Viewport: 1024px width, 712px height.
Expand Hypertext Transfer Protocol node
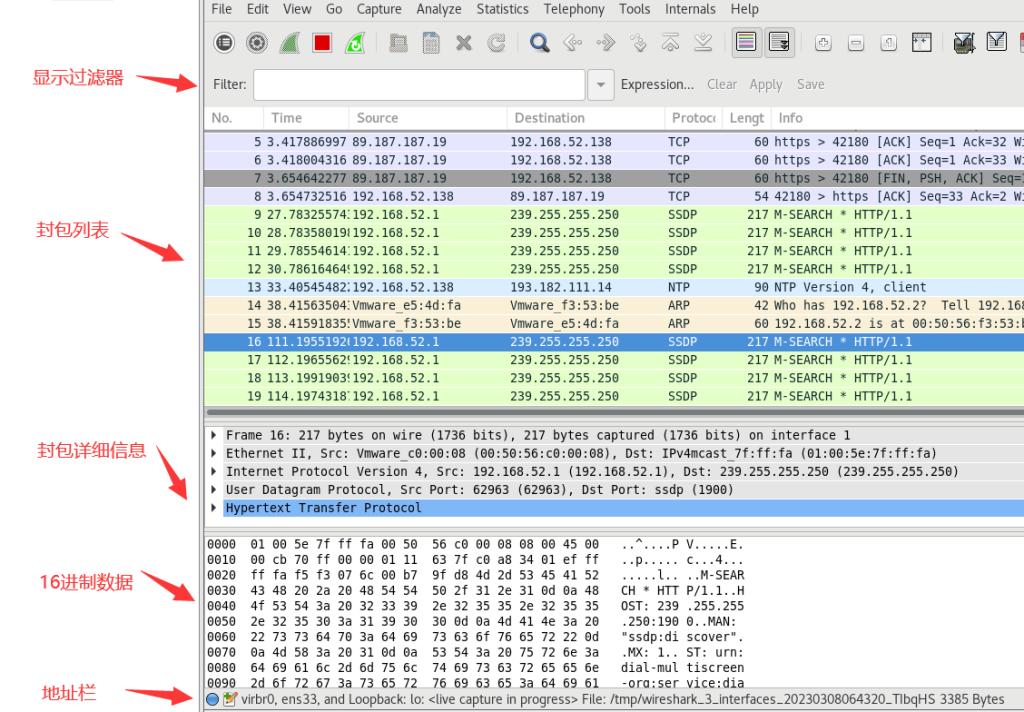(x=214, y=508)
